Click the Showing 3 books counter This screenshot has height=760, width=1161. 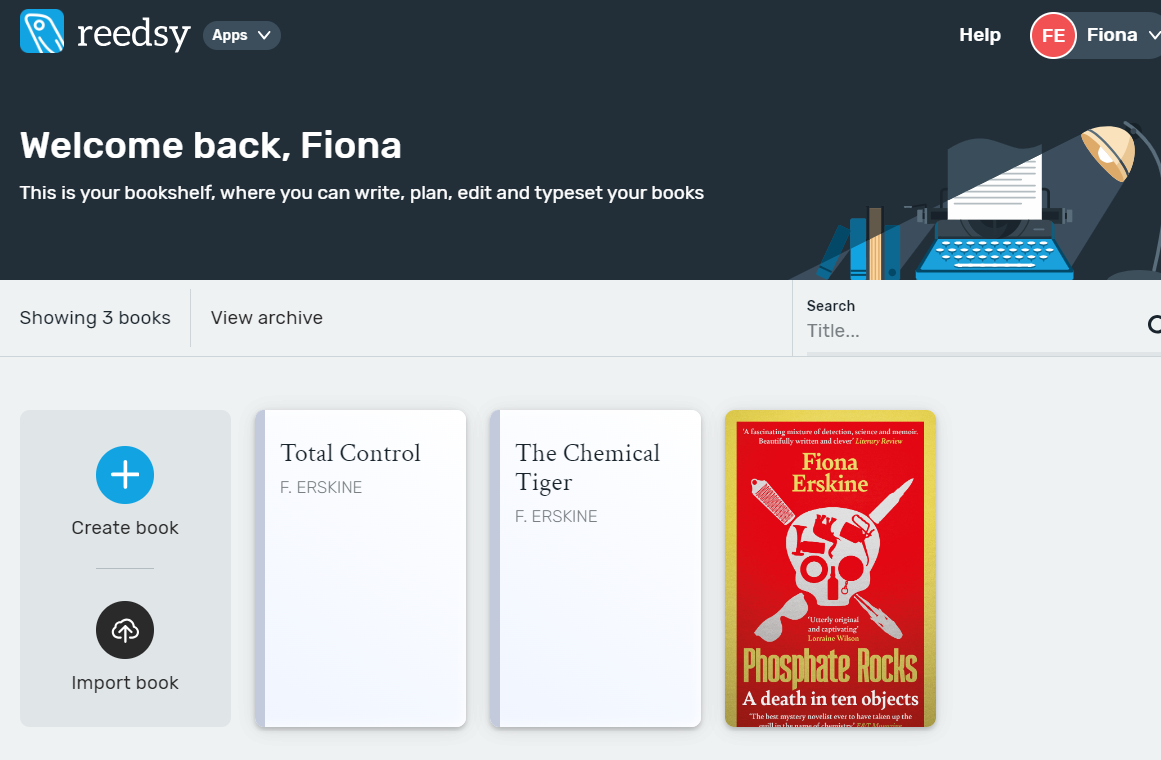tap(95, 318)
